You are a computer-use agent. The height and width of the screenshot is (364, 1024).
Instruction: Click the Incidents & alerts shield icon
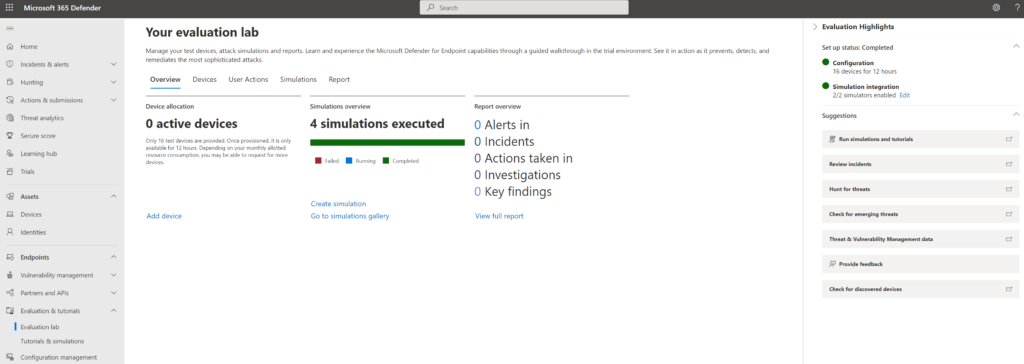(x=10, y=64)
